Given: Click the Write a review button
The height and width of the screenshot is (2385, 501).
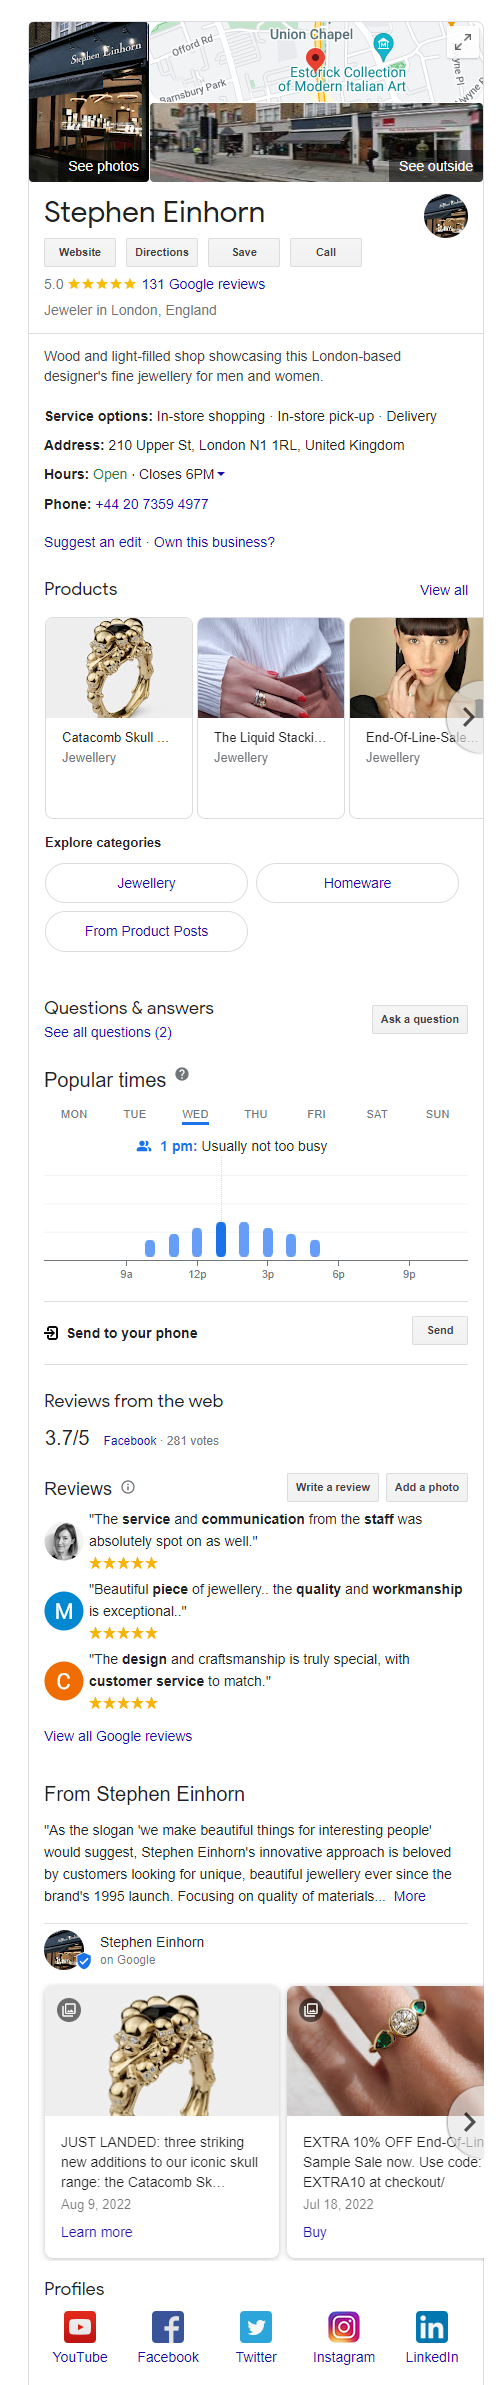Looking at the screenshot, I should (x=333, y=1487).
